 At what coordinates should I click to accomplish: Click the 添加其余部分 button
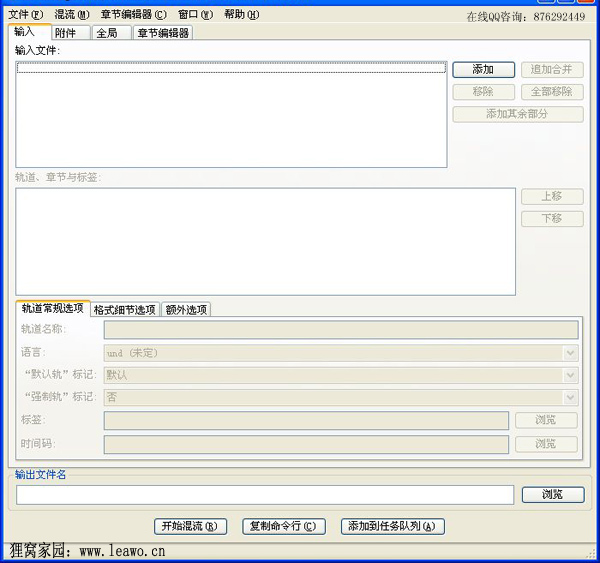pos(518,114)
